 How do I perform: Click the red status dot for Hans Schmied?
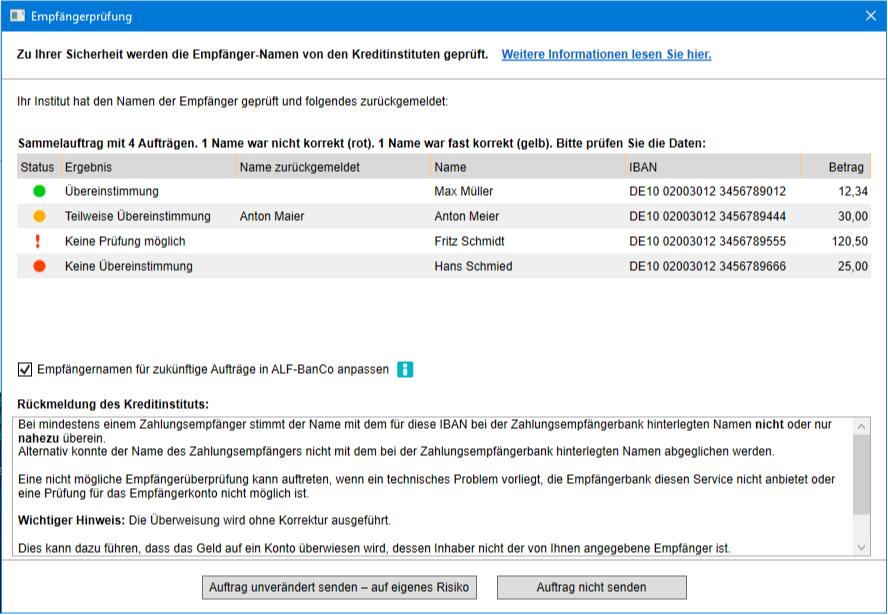click(39, 266)
